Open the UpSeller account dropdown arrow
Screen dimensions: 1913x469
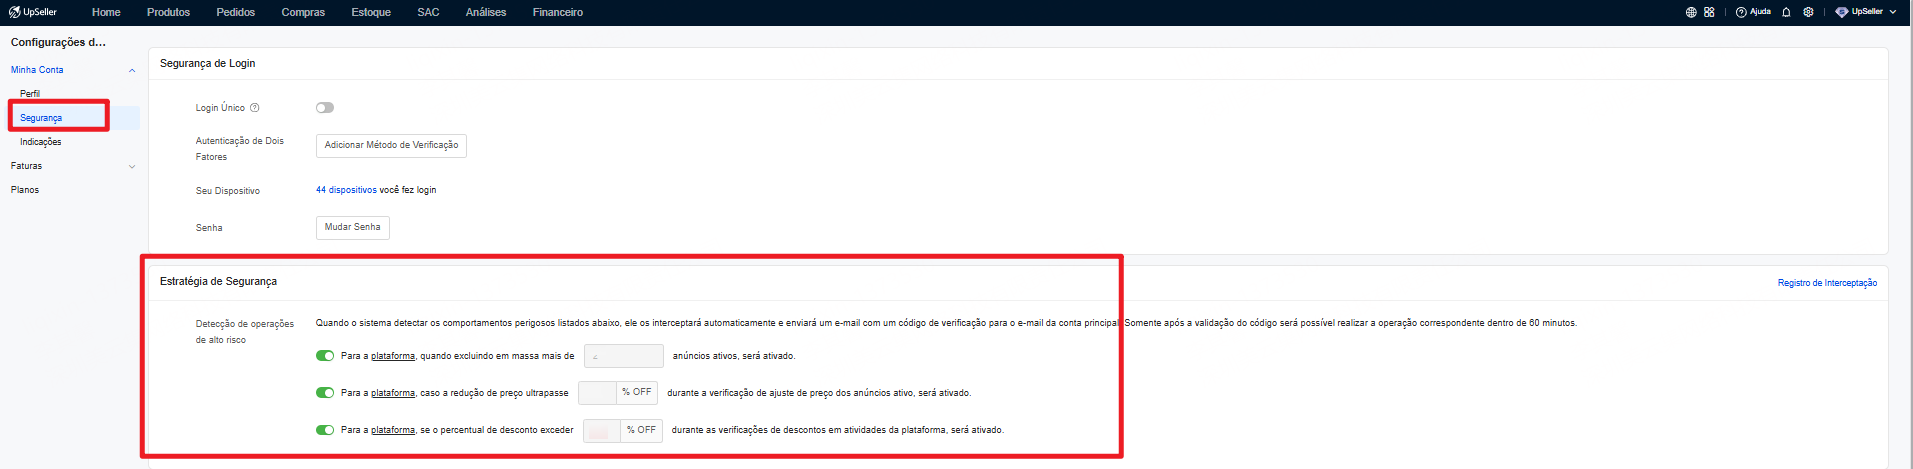(1893, 12)
